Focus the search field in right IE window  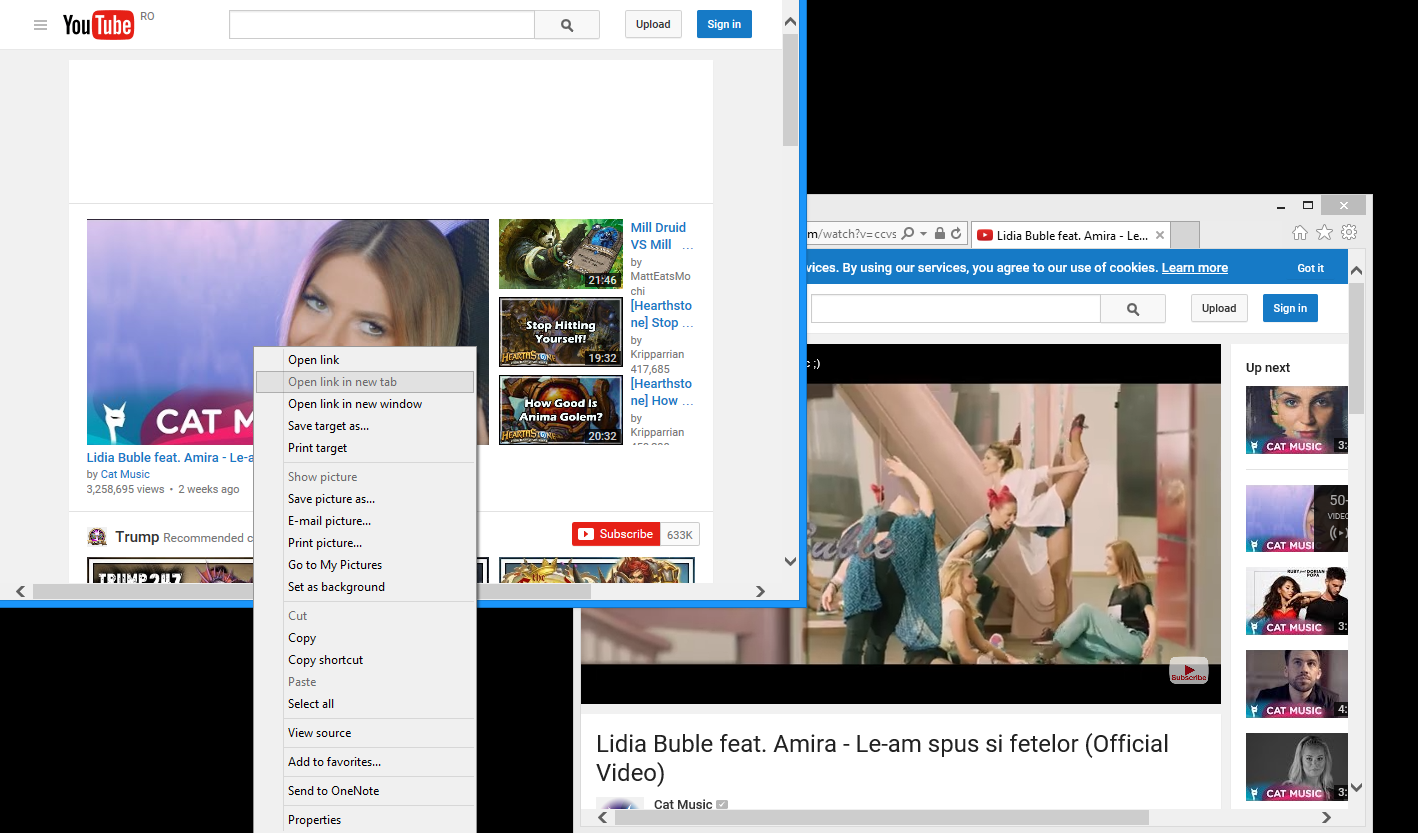[x=955, y=309]
